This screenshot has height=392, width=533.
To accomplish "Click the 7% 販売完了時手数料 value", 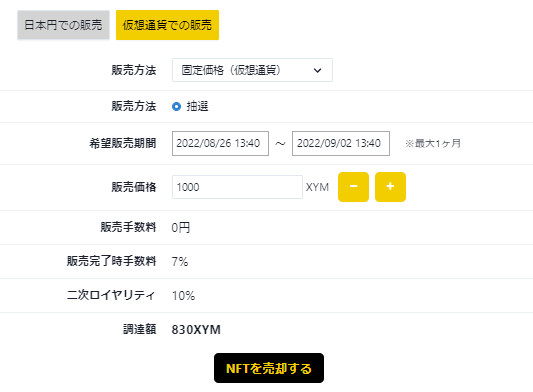I will point(180,261).
